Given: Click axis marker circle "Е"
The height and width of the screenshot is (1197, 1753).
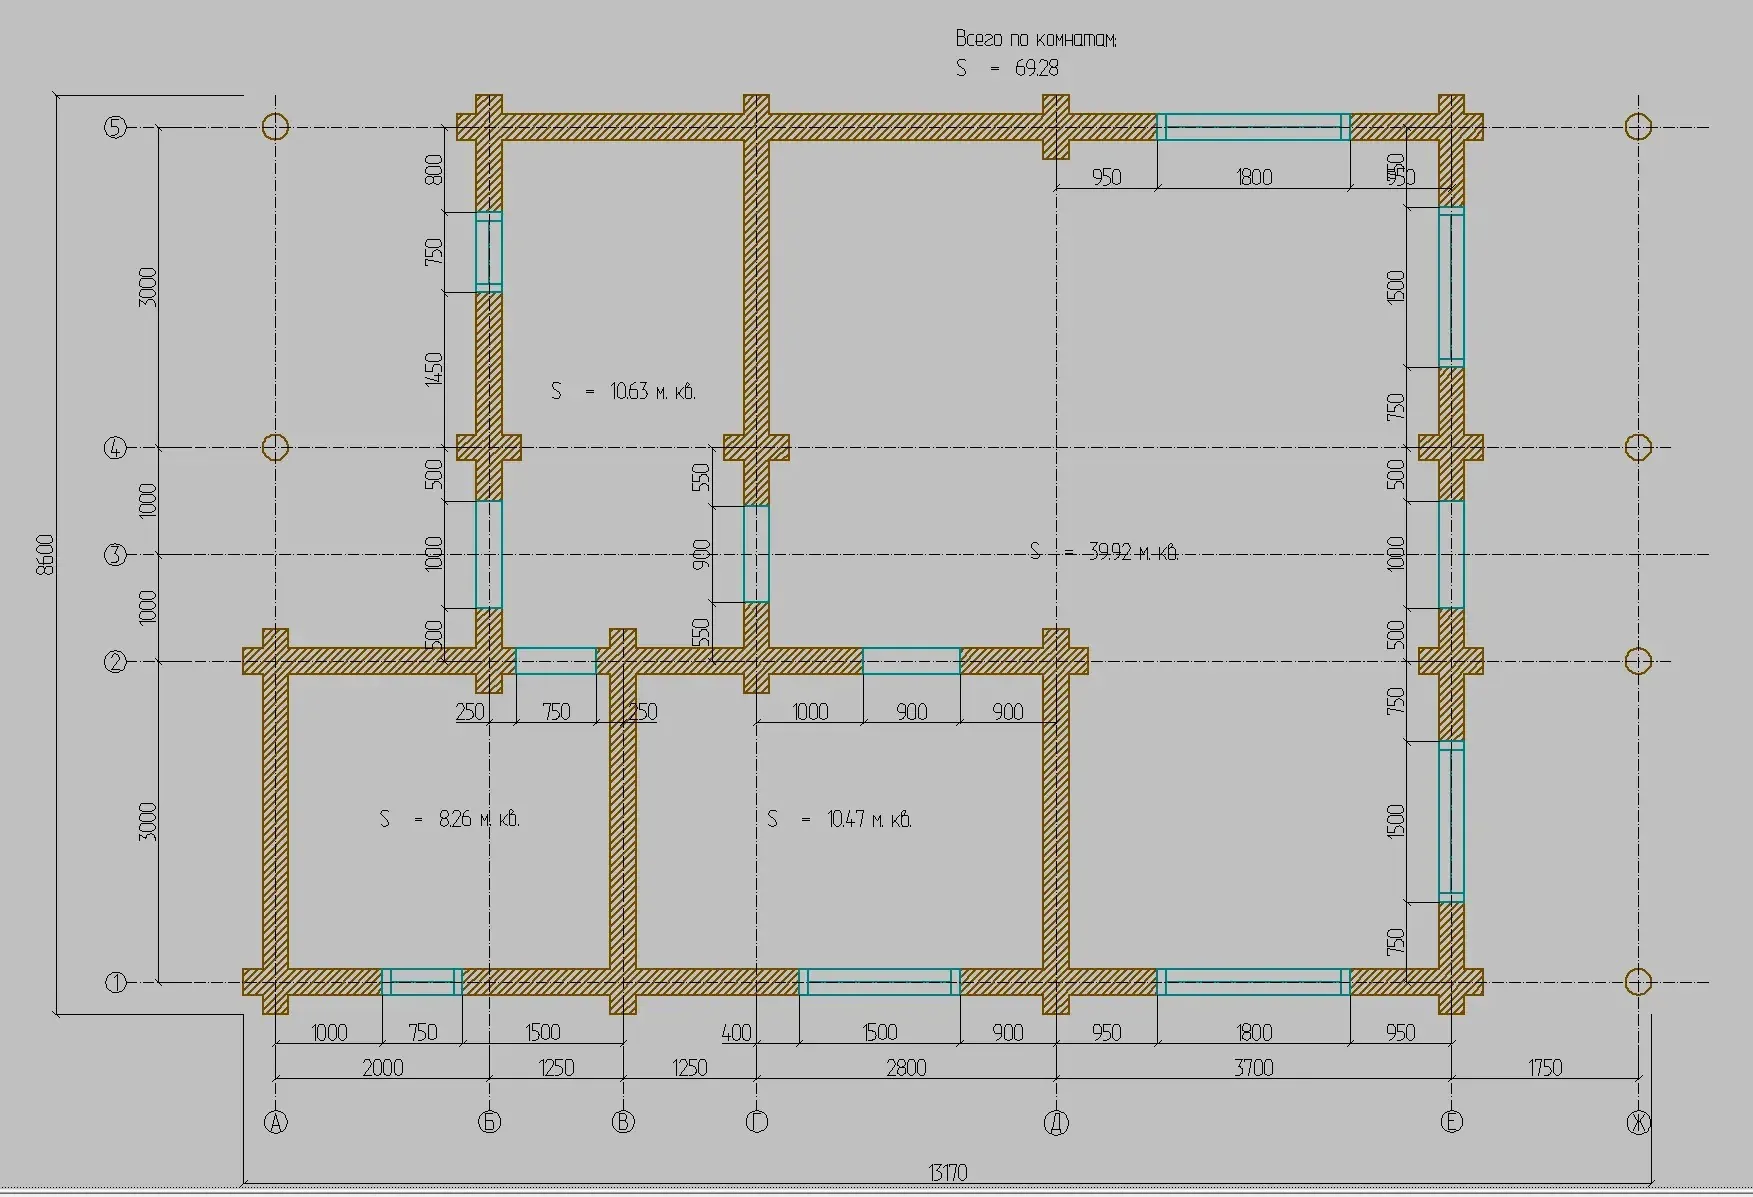Looking at the screenshot, I should click(x=1452, y=1122).
